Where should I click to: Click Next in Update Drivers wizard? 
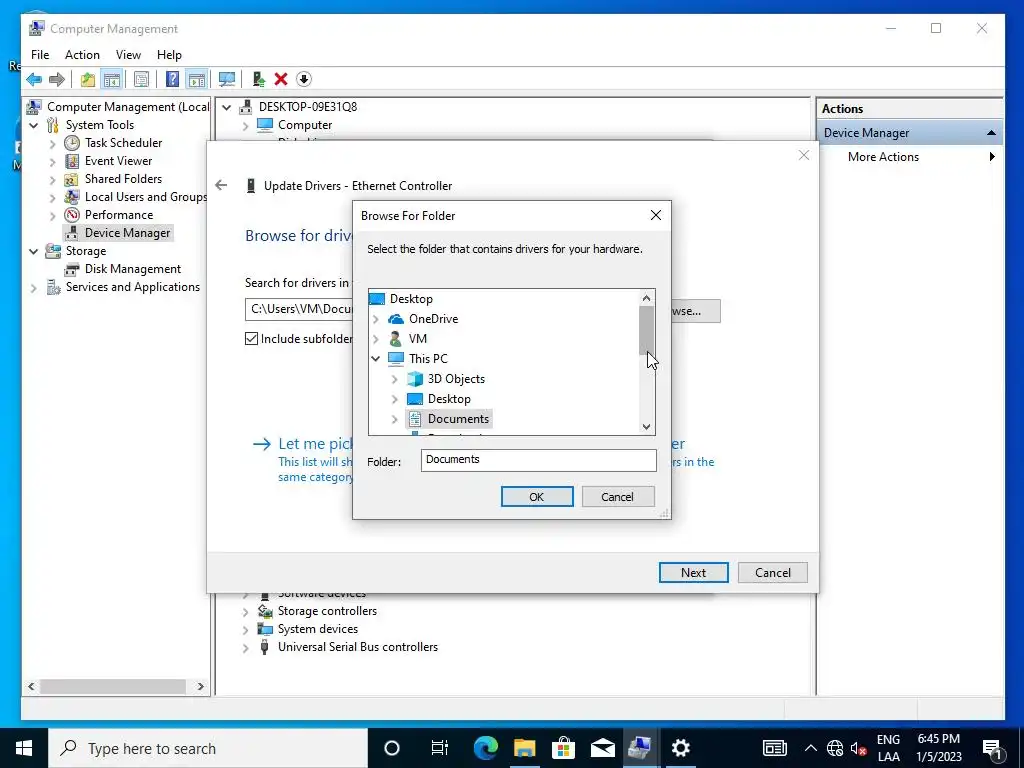694,573
